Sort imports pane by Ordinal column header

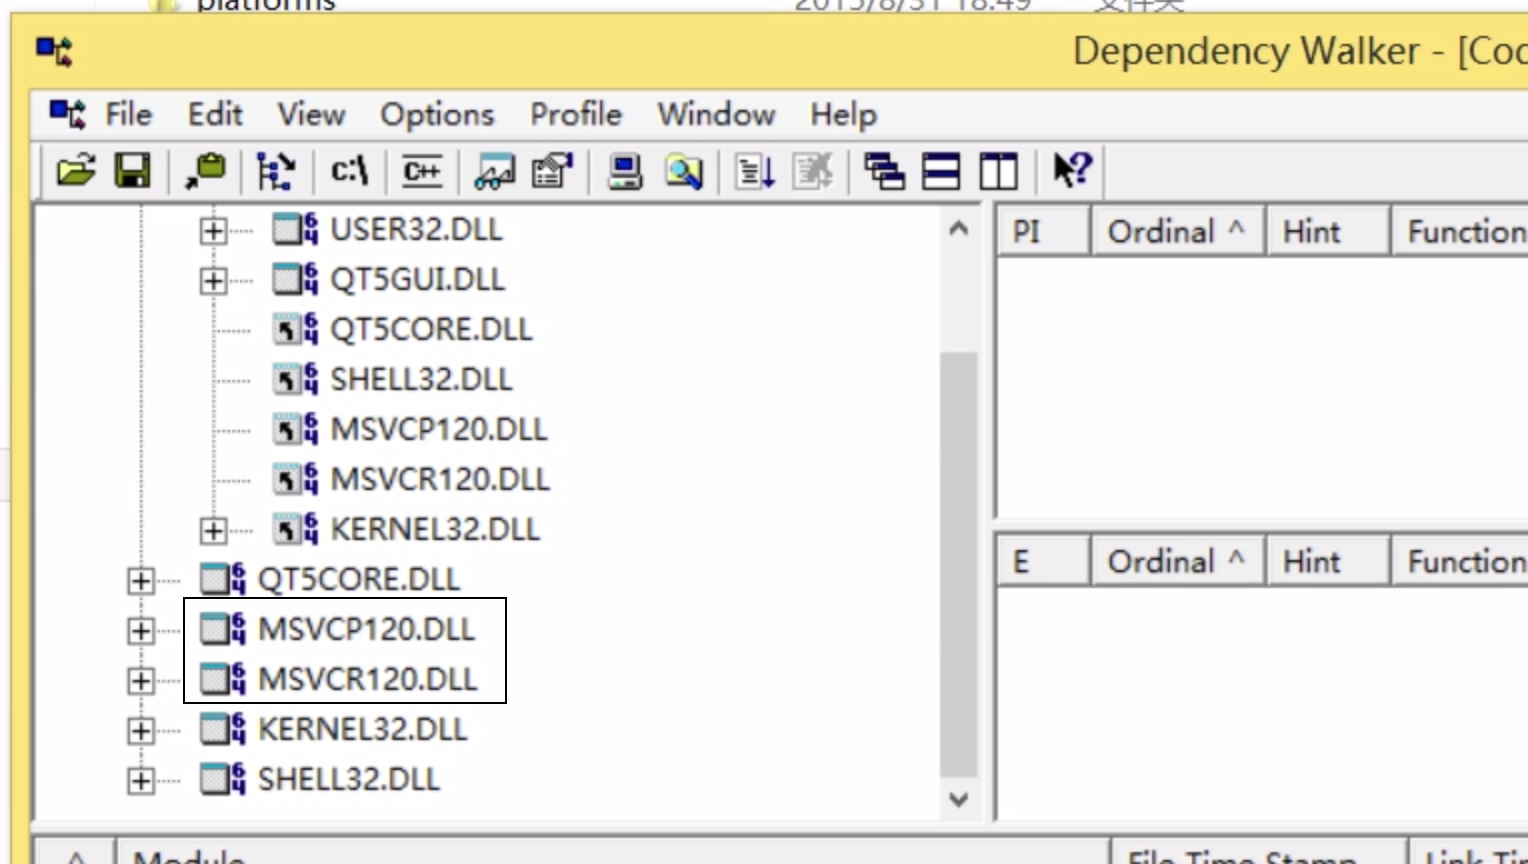(1177, 231)
